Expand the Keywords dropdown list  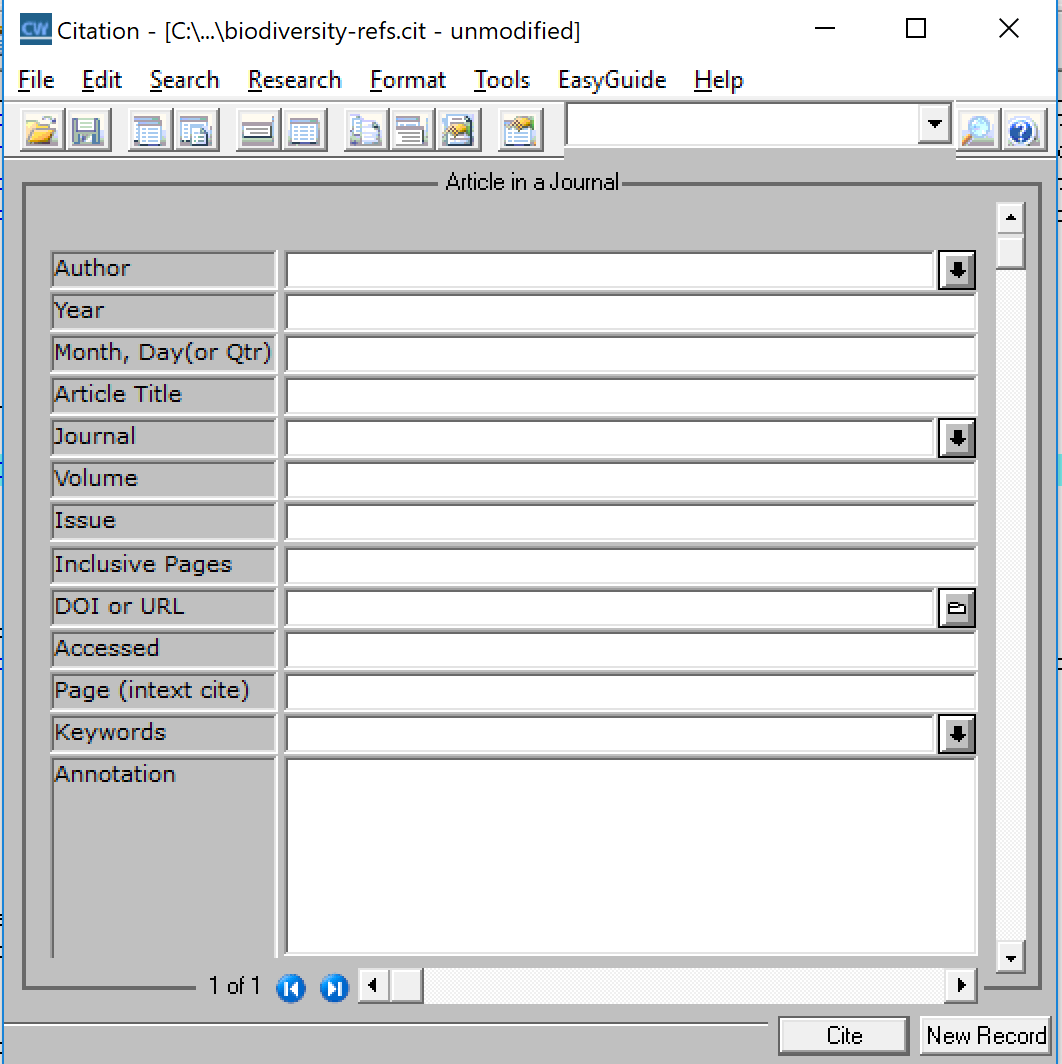956,734
